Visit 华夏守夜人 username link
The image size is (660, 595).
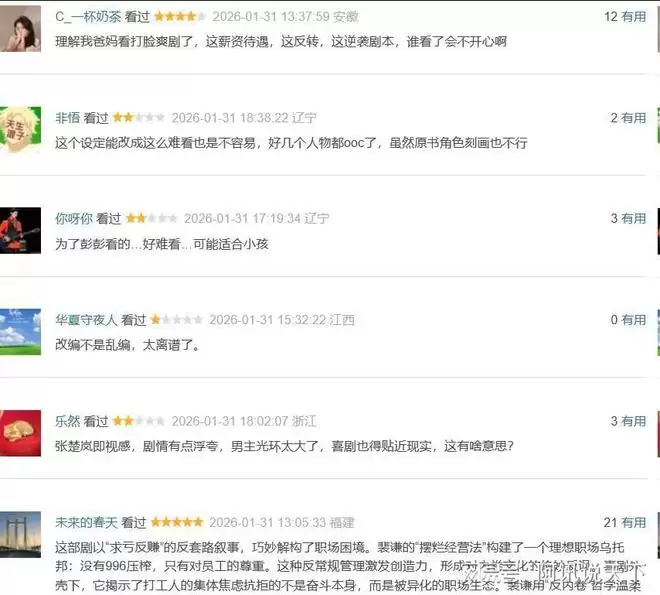point(86,320)
